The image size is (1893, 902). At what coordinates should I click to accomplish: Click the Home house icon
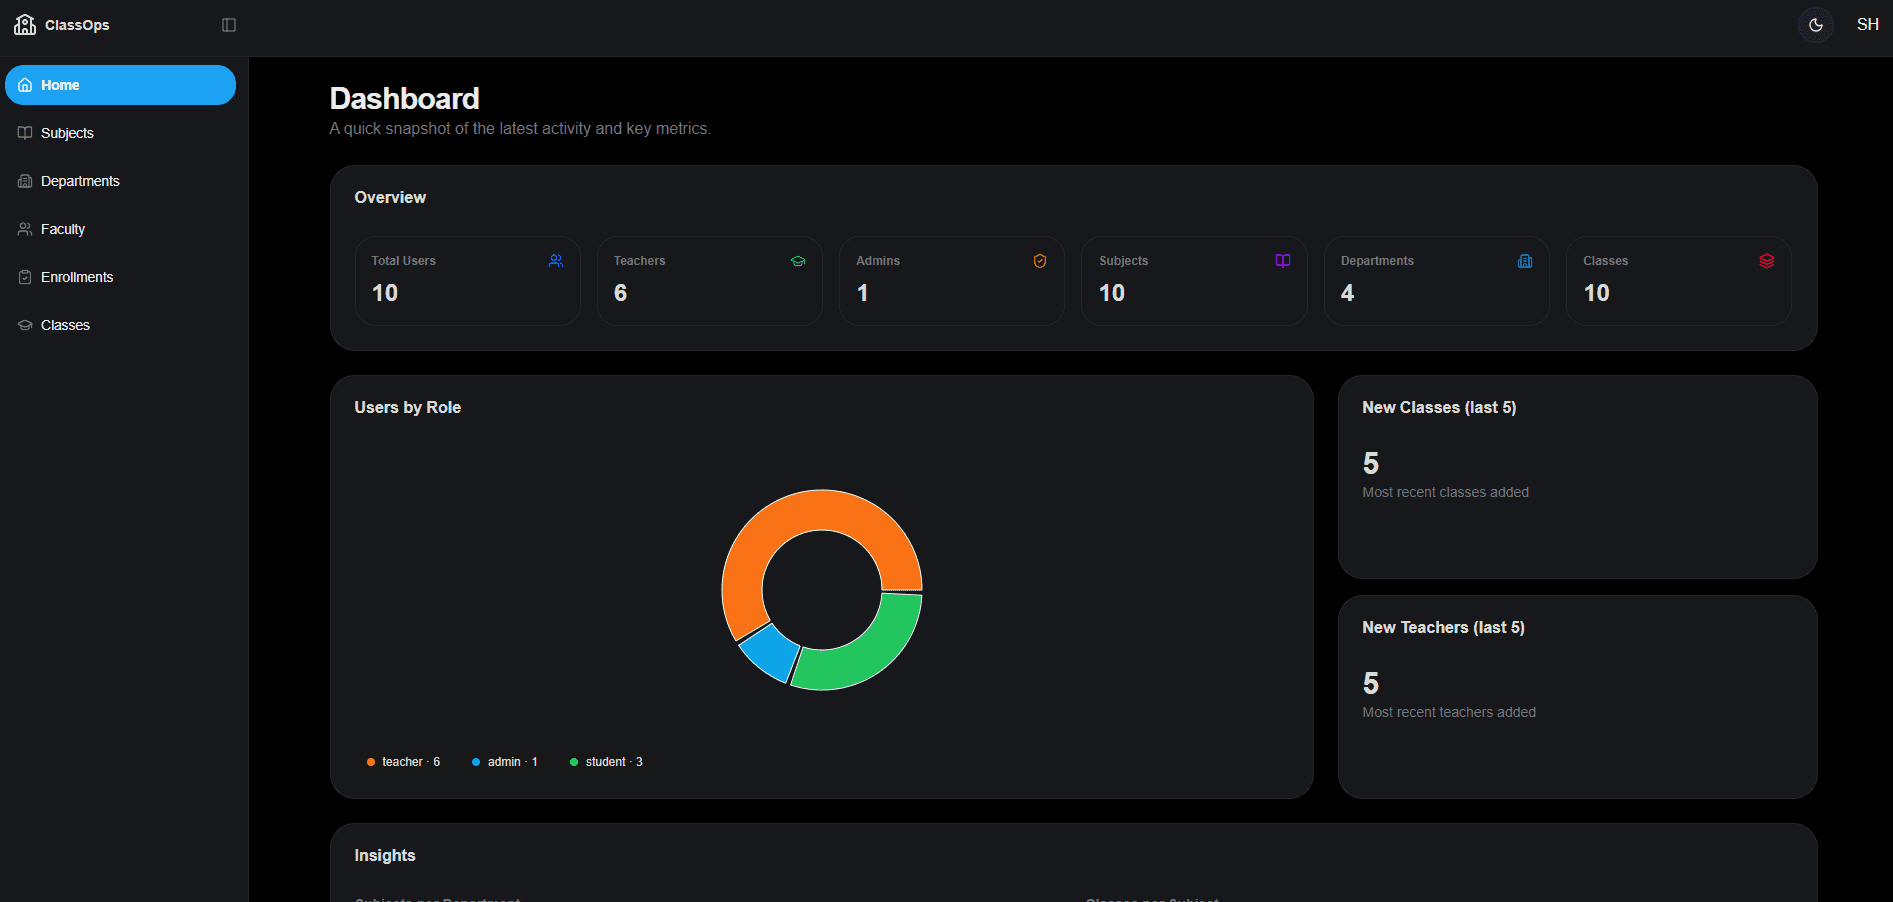(25, 85)
